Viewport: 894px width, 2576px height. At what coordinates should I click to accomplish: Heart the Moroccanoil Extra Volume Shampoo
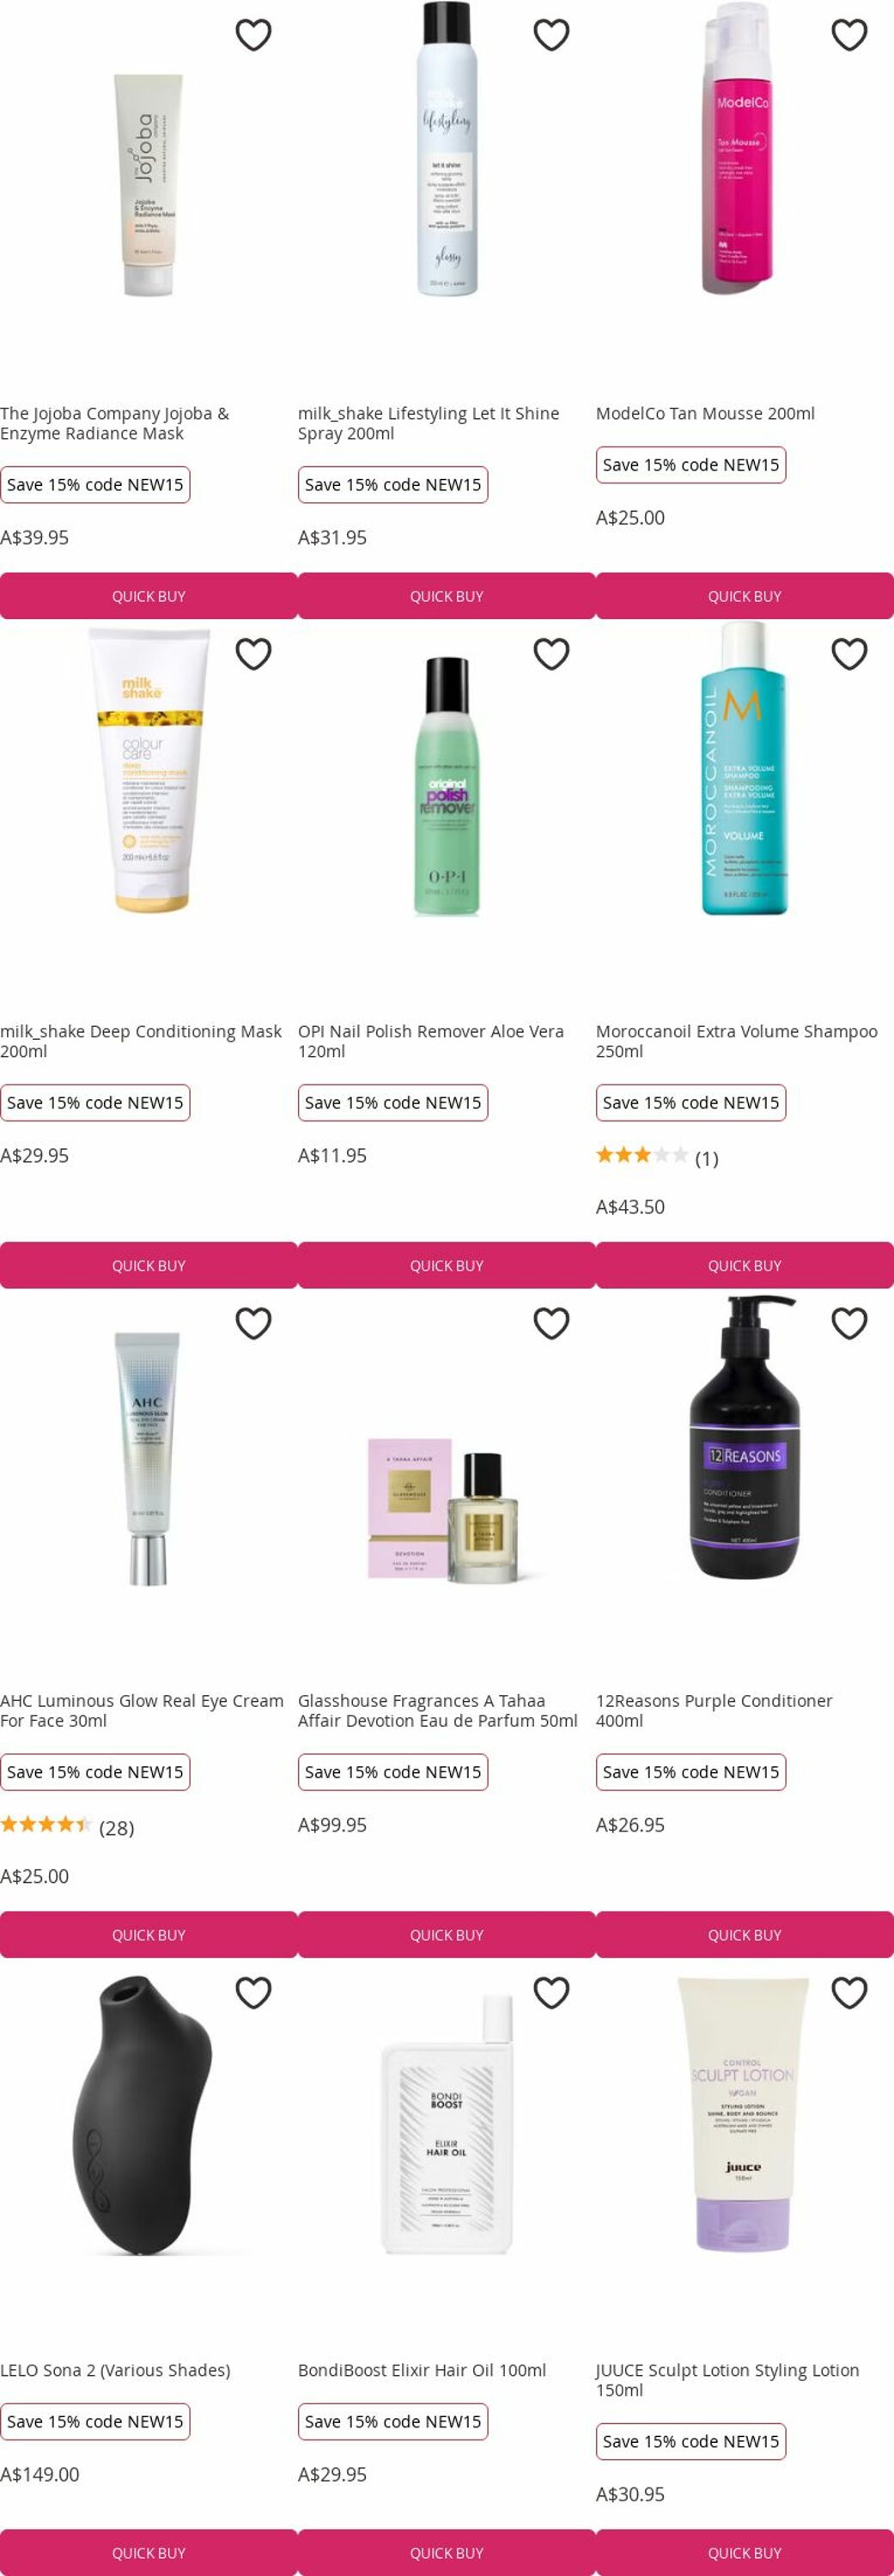pyautogui.click(x=849, y=654)
